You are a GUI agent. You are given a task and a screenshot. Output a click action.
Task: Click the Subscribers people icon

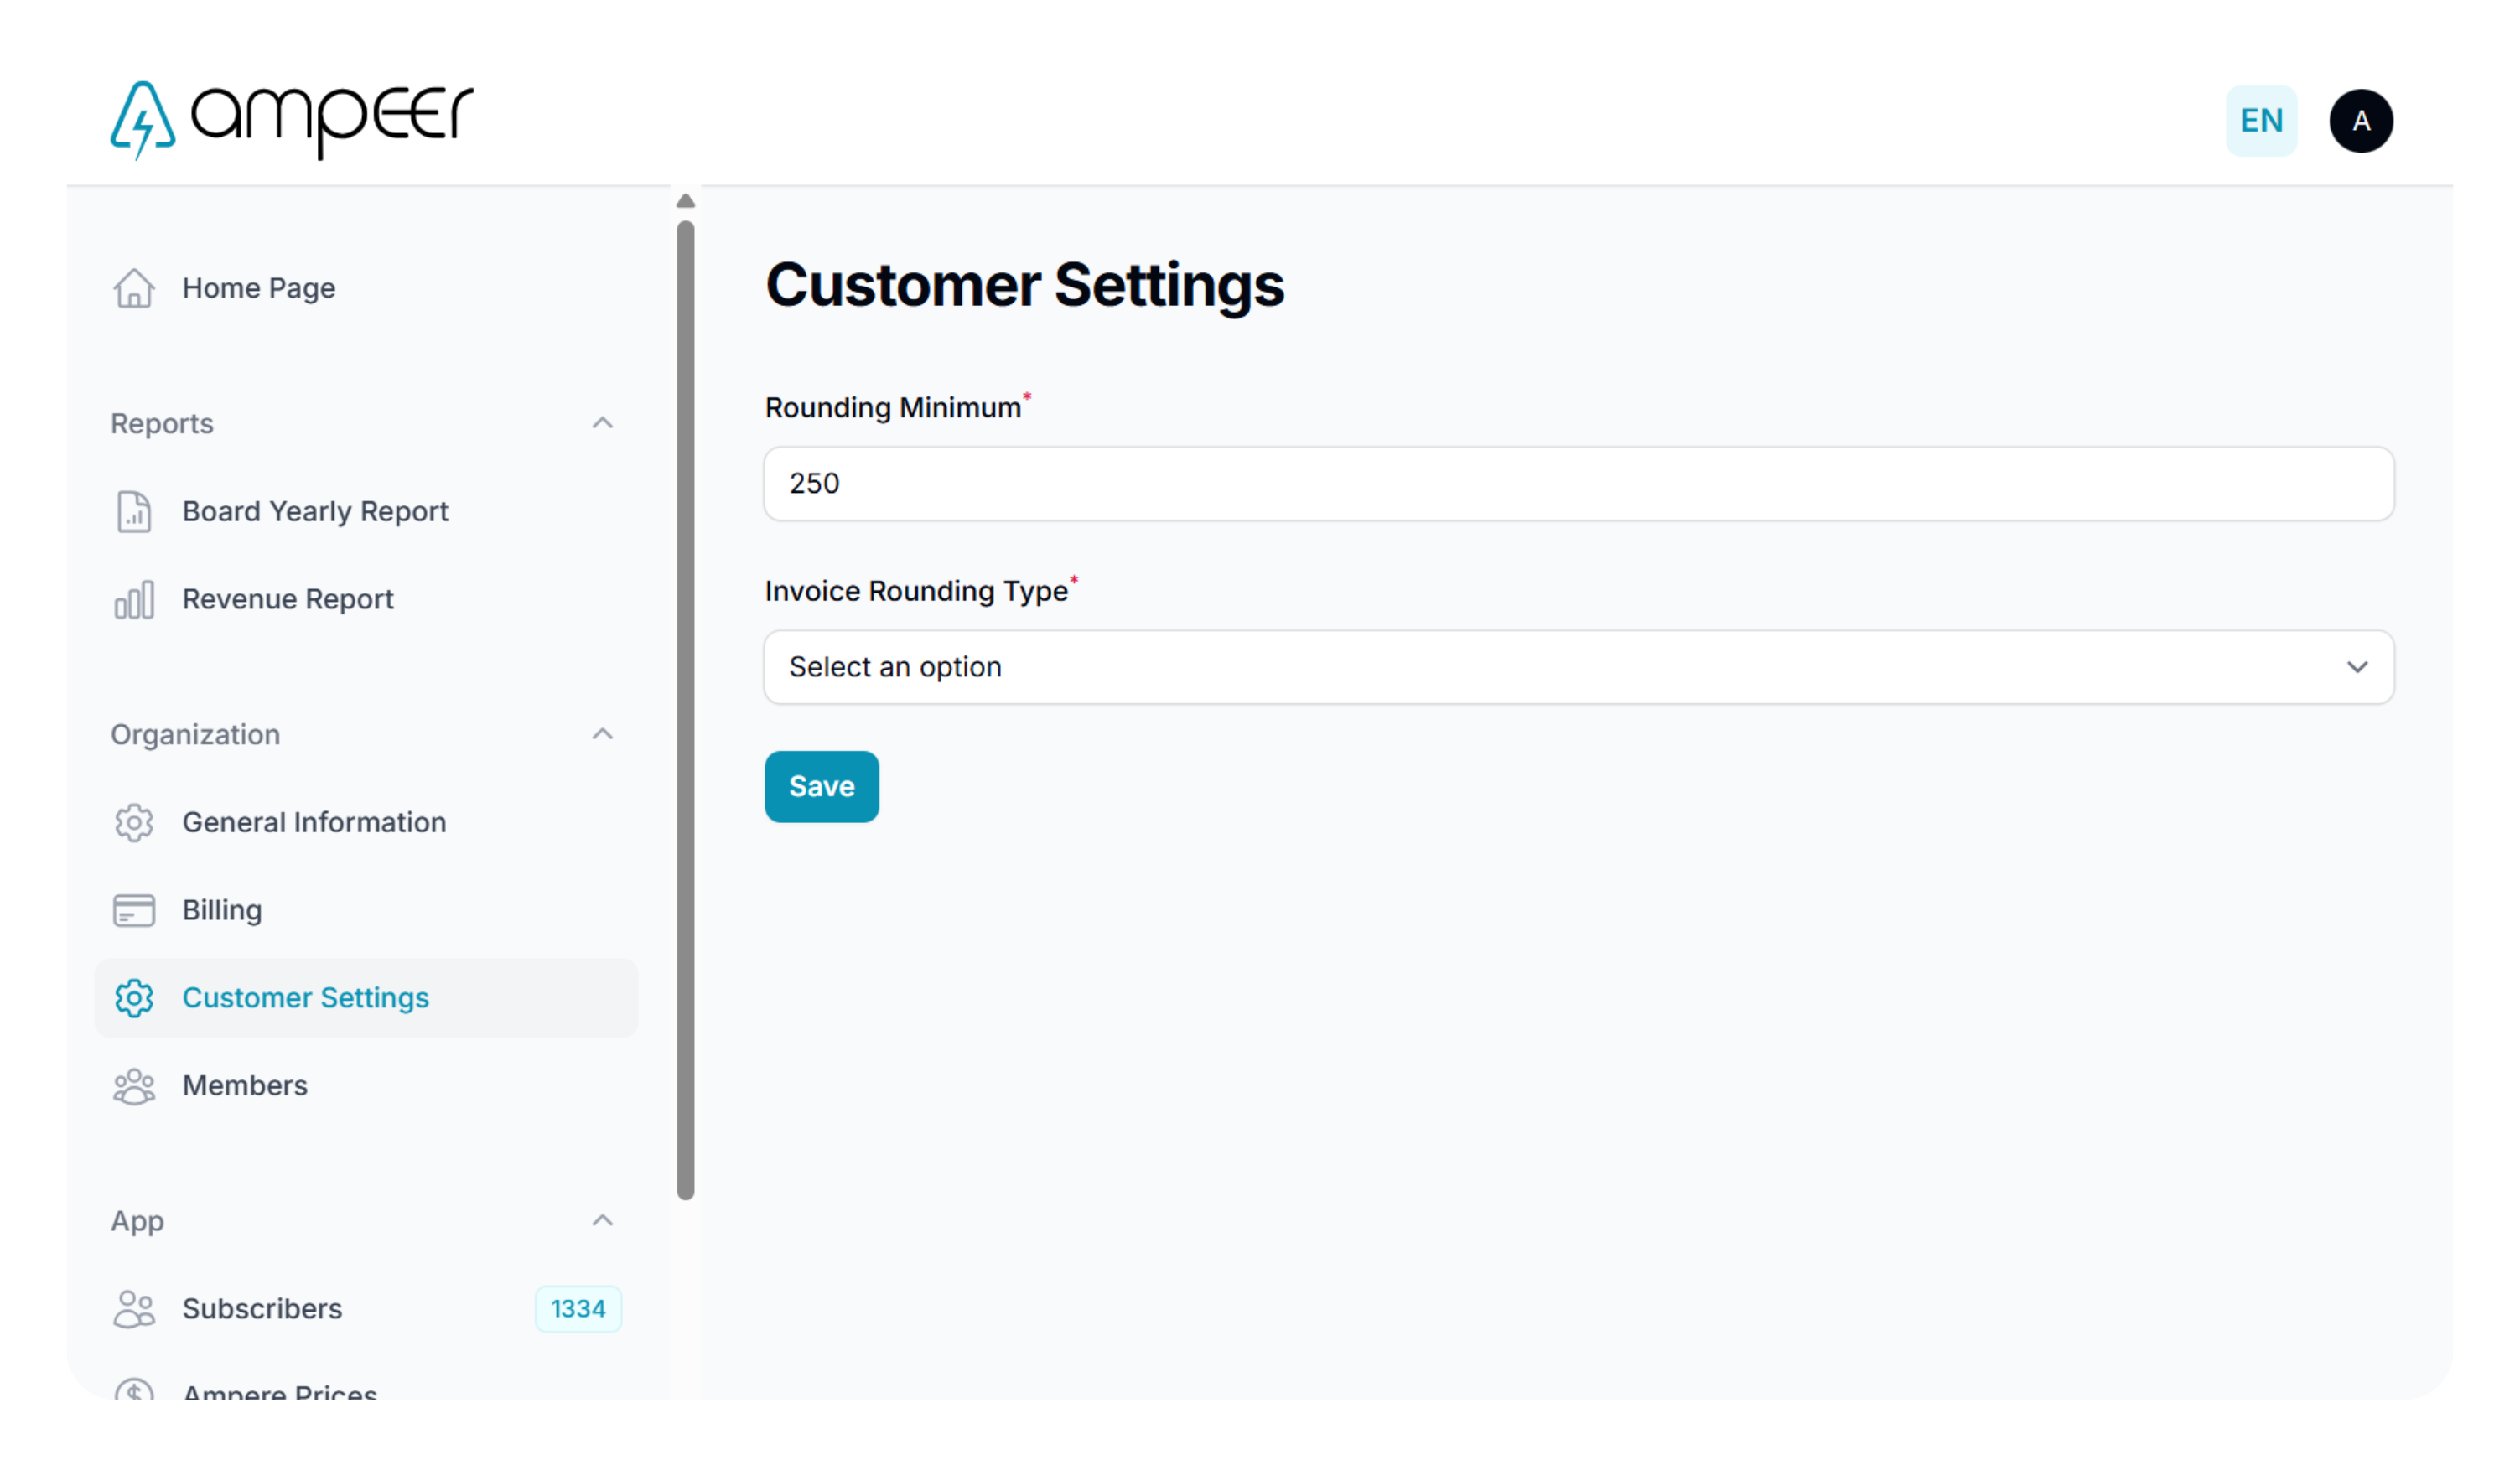134,1310
